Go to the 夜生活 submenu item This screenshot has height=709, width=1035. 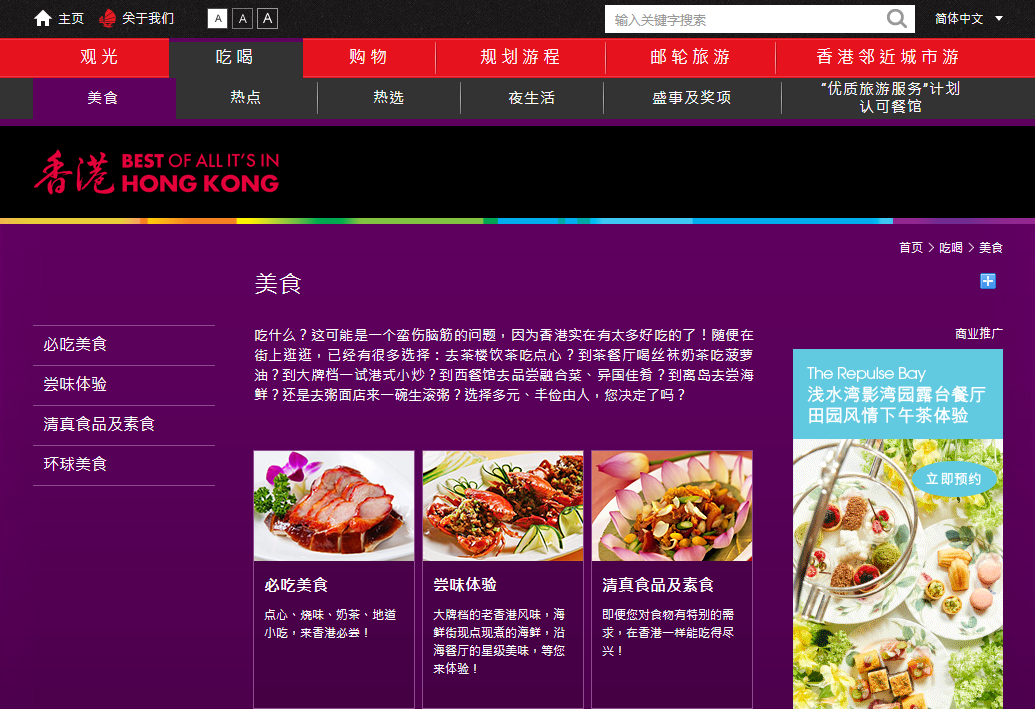click(531, 98)
